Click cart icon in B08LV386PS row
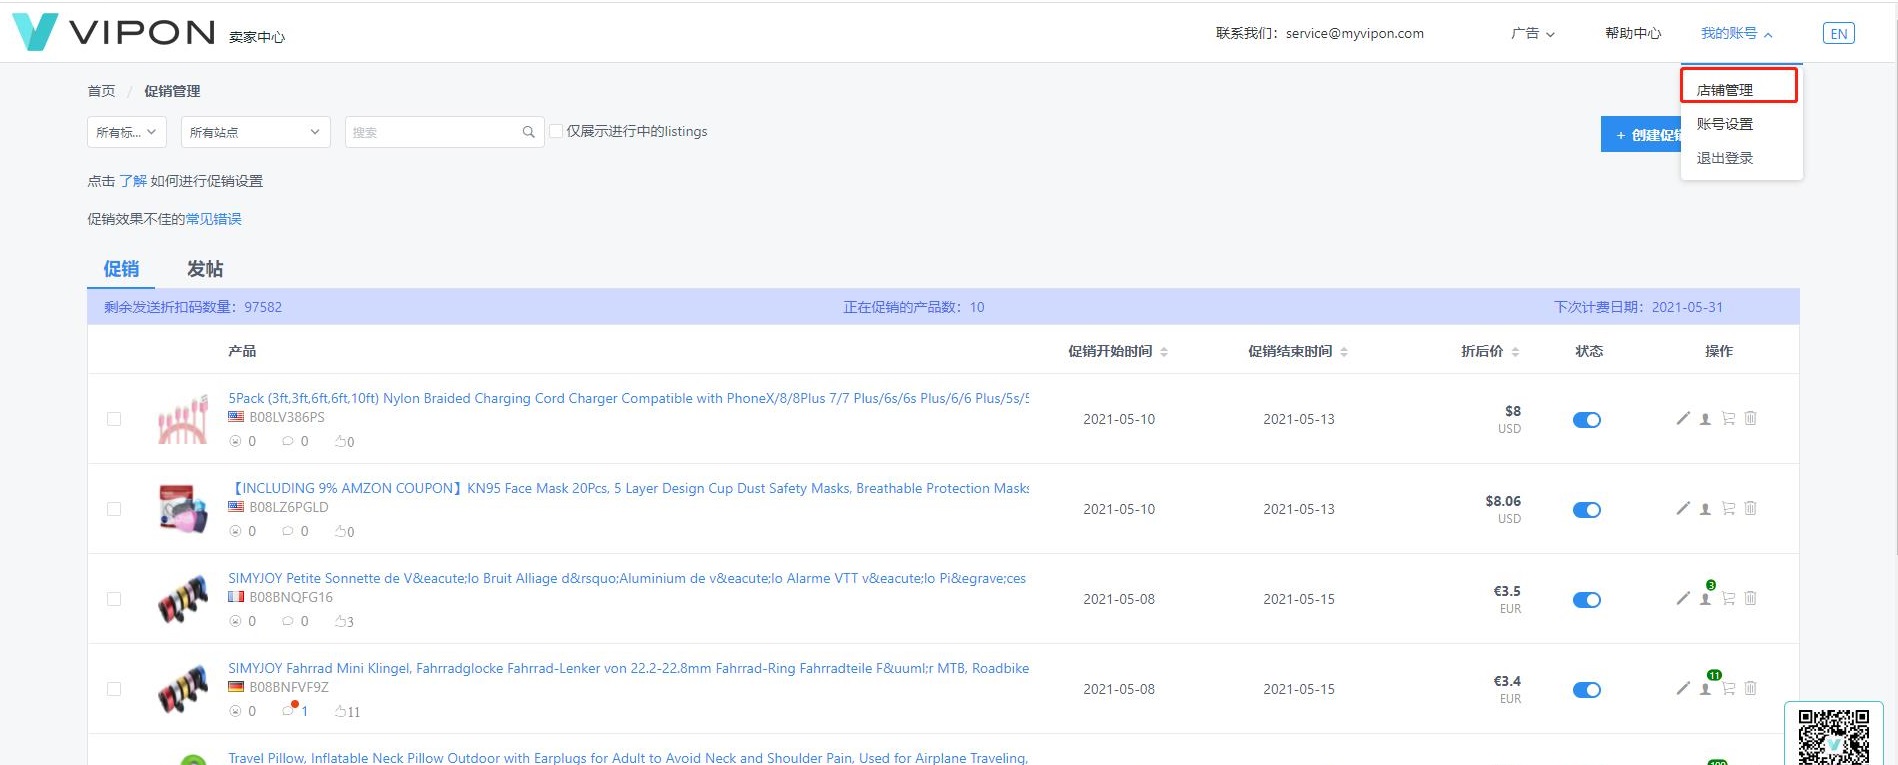This screenshot has height=765, width=1898. pyautogui.click(x=1728, y=418)
